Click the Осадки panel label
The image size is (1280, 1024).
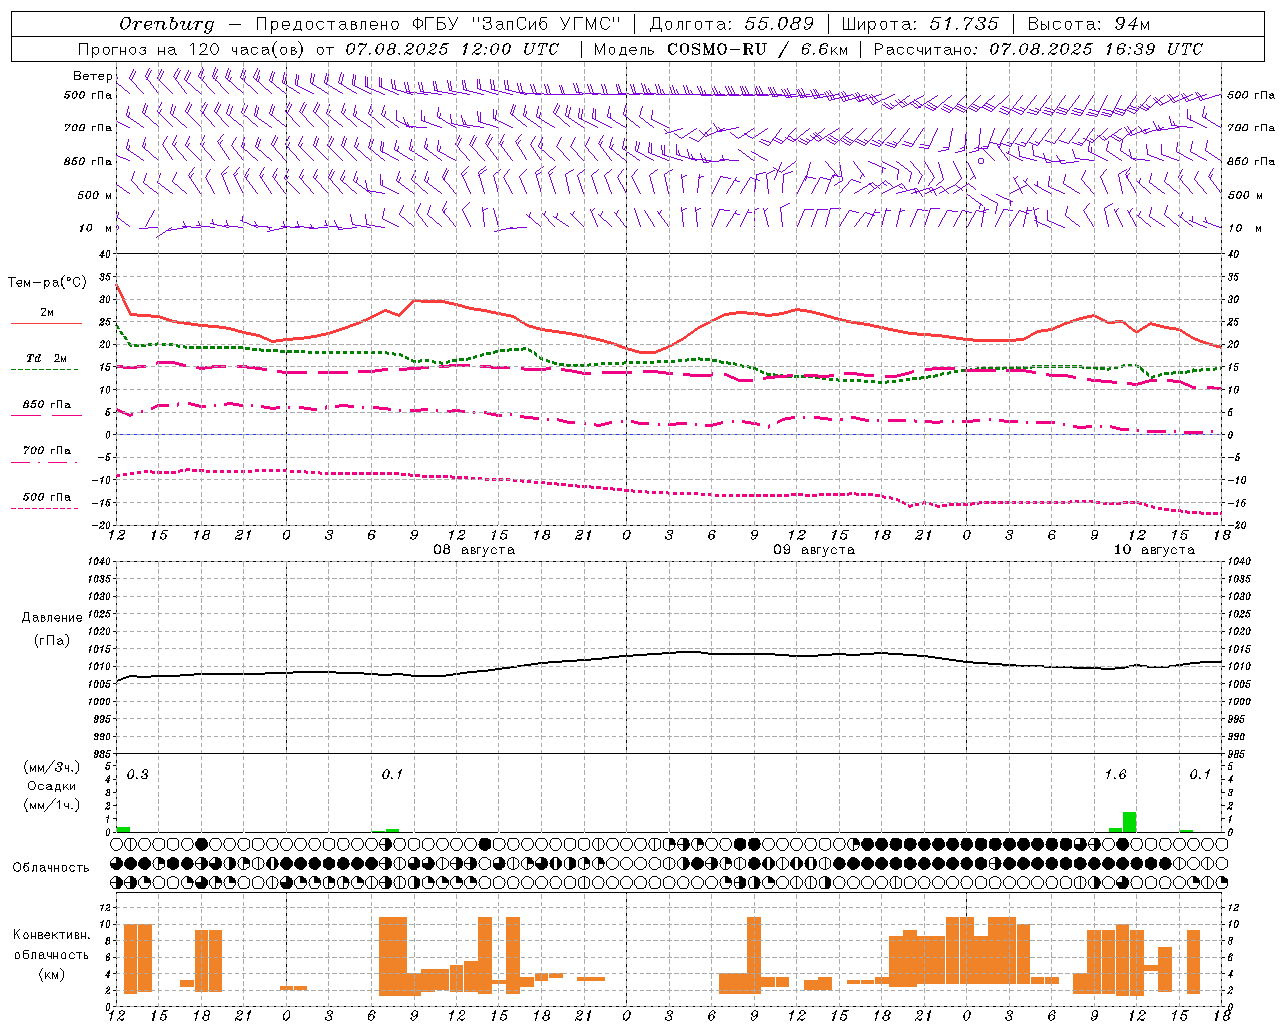tap(52, 786)
